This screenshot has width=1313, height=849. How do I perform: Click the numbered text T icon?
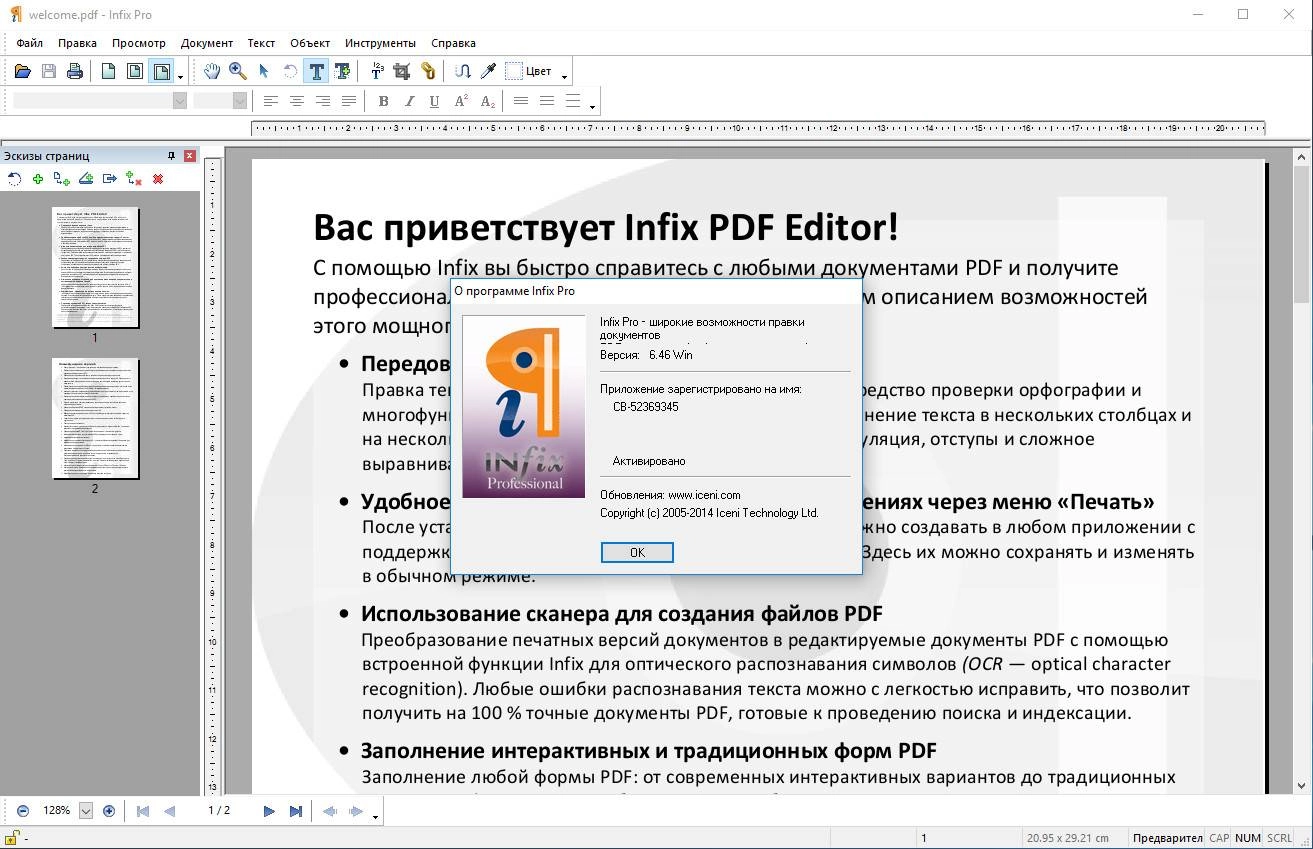[x=377, y=71]
